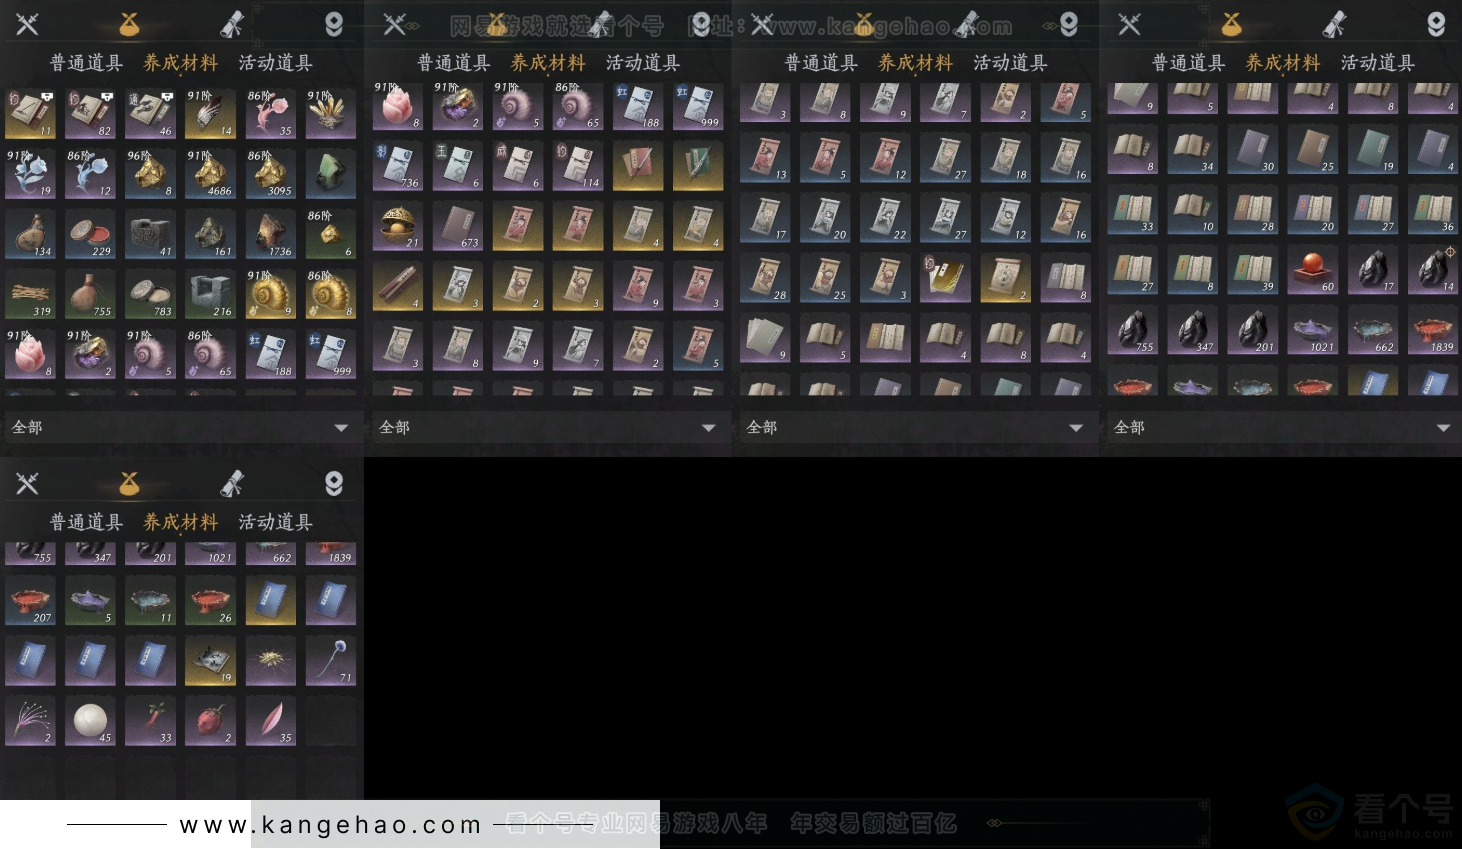Open scroll category in the 4686 ore panel
Viewport: 1462px width, 849px height.
(x=232, y=24)
